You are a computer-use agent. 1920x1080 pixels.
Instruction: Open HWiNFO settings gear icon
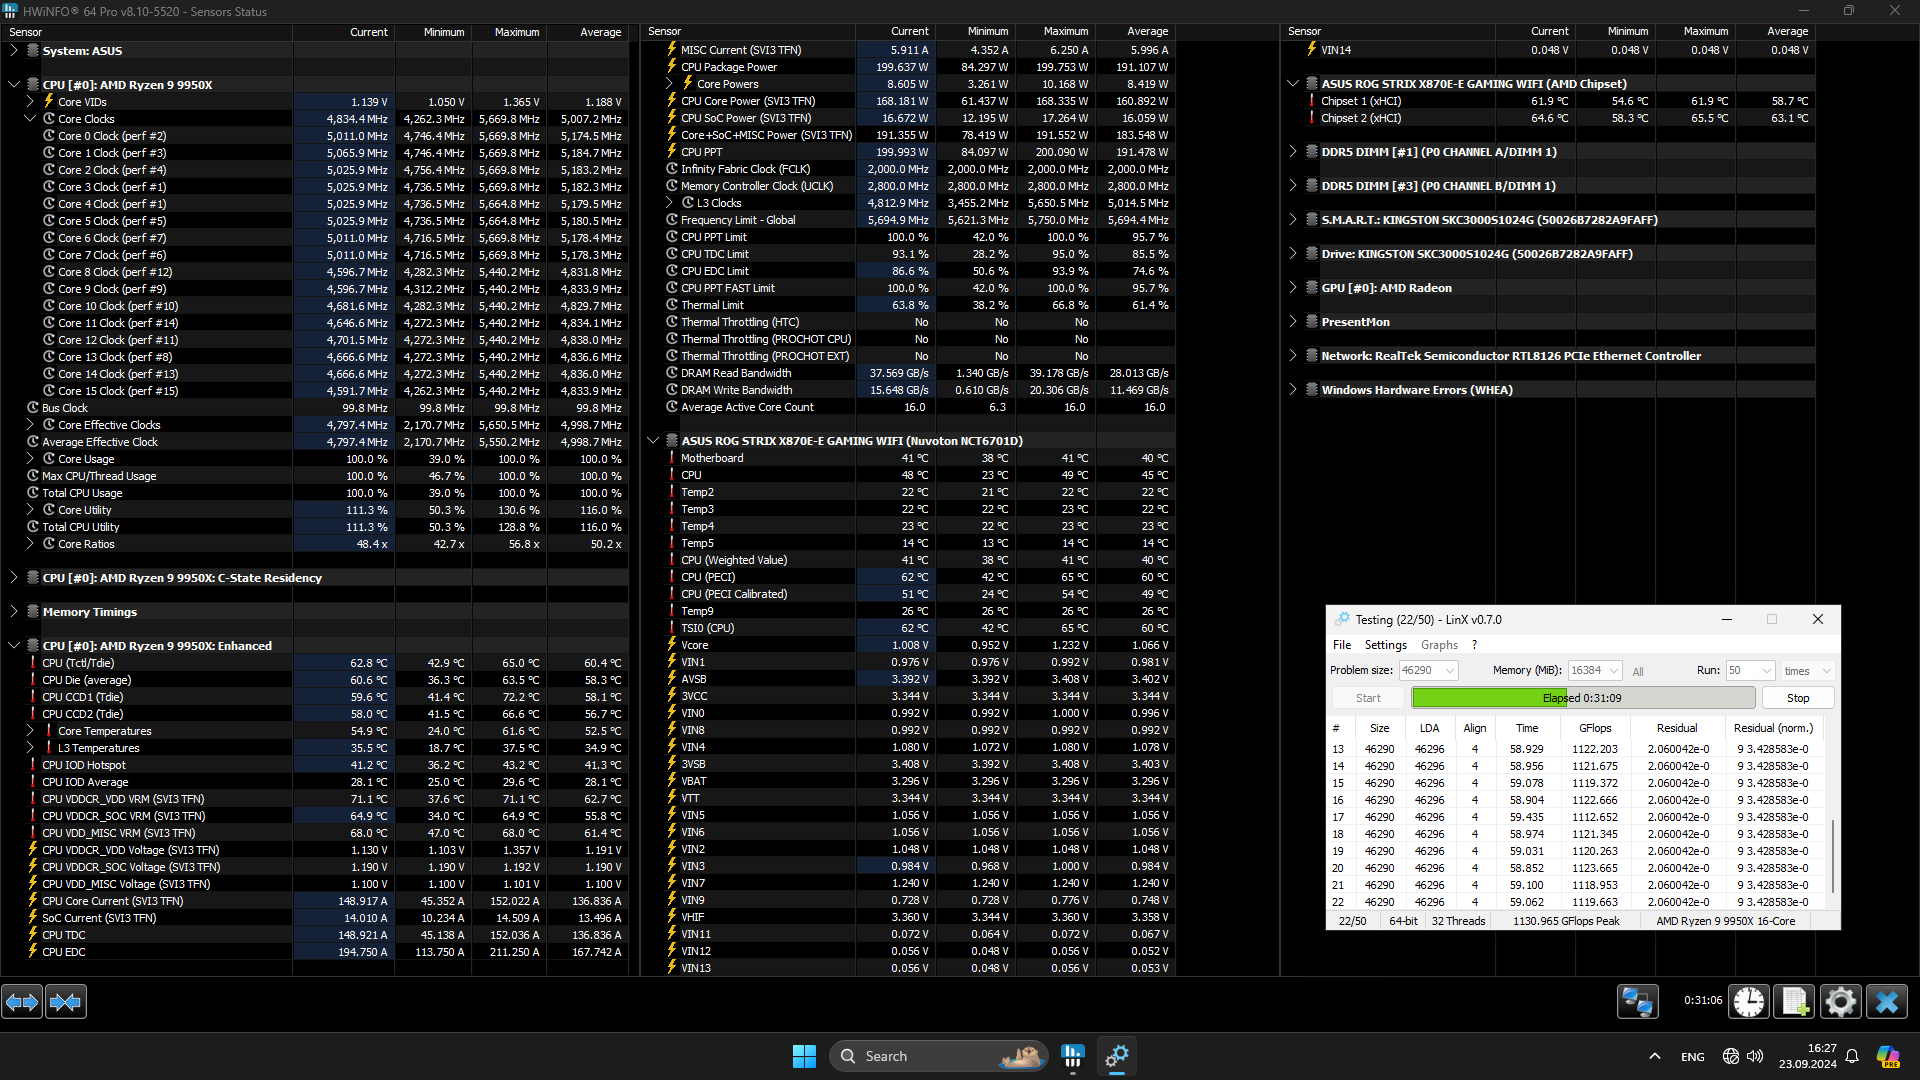[x=1840, y=1001]
